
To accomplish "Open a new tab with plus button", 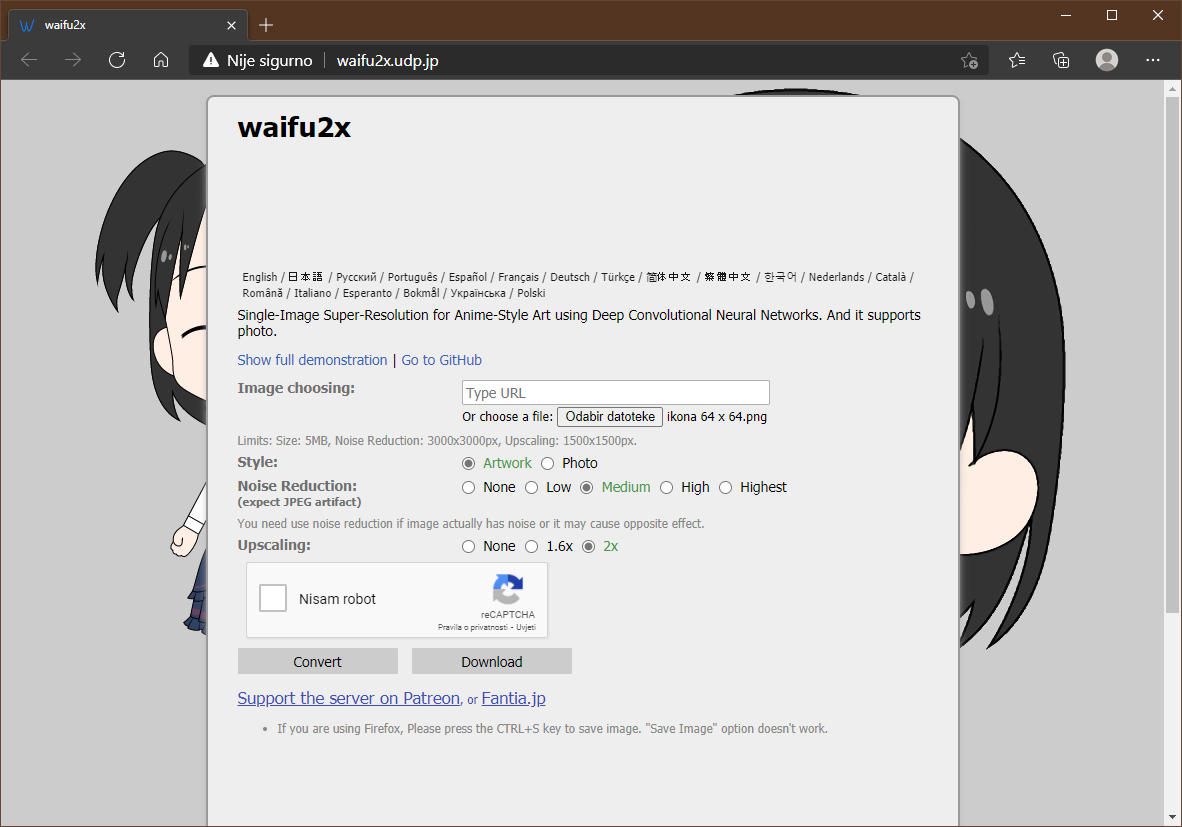I will [x=265, y=25].
